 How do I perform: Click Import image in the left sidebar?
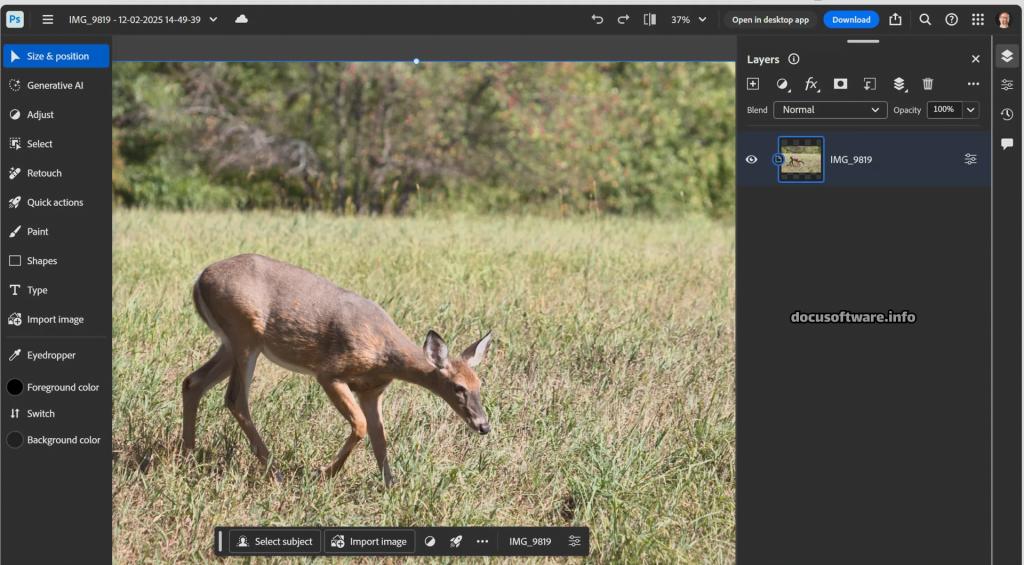[56, 319]
